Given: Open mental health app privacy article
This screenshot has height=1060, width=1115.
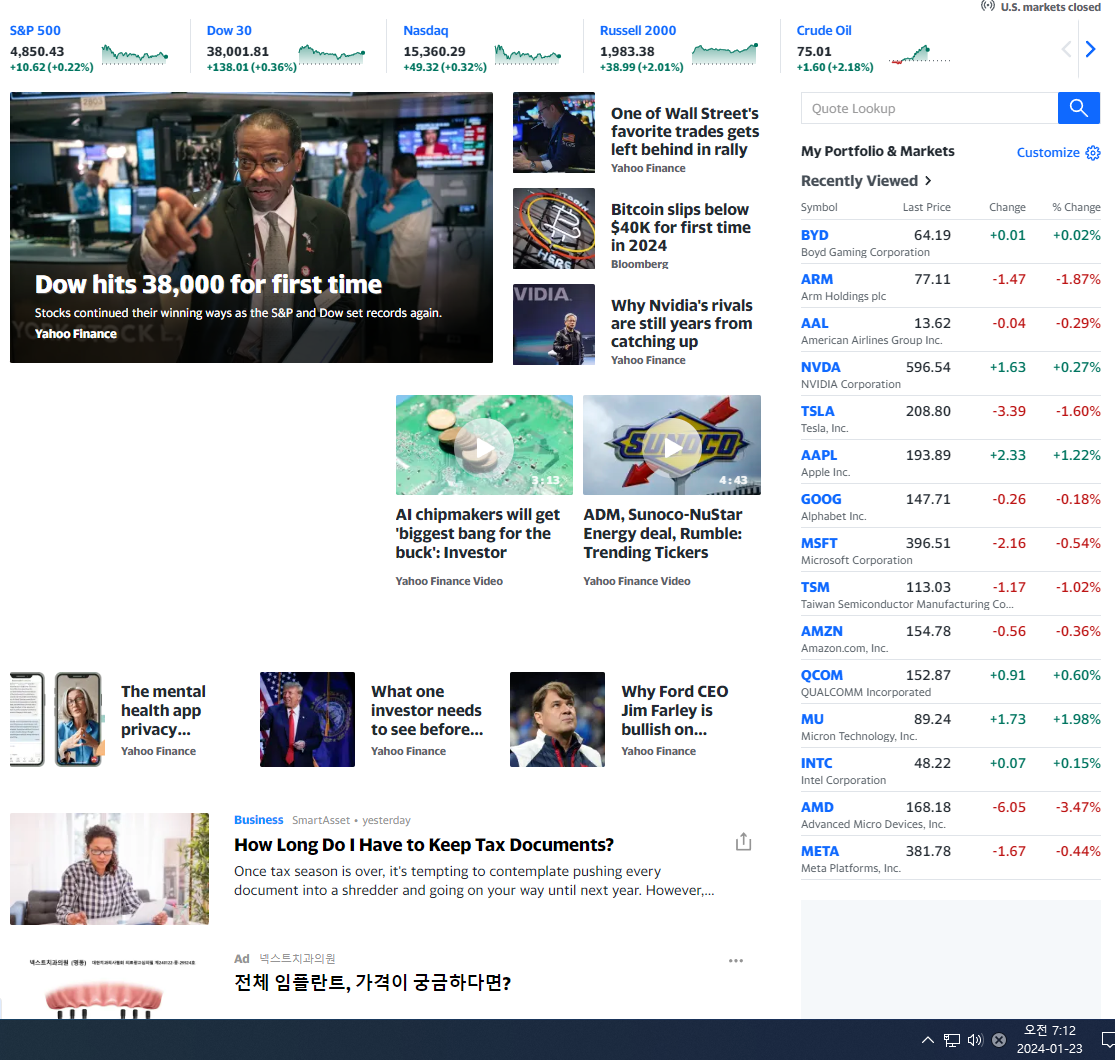Looking at the screenshot, I should pyautogui.click(x=163, y=710).
